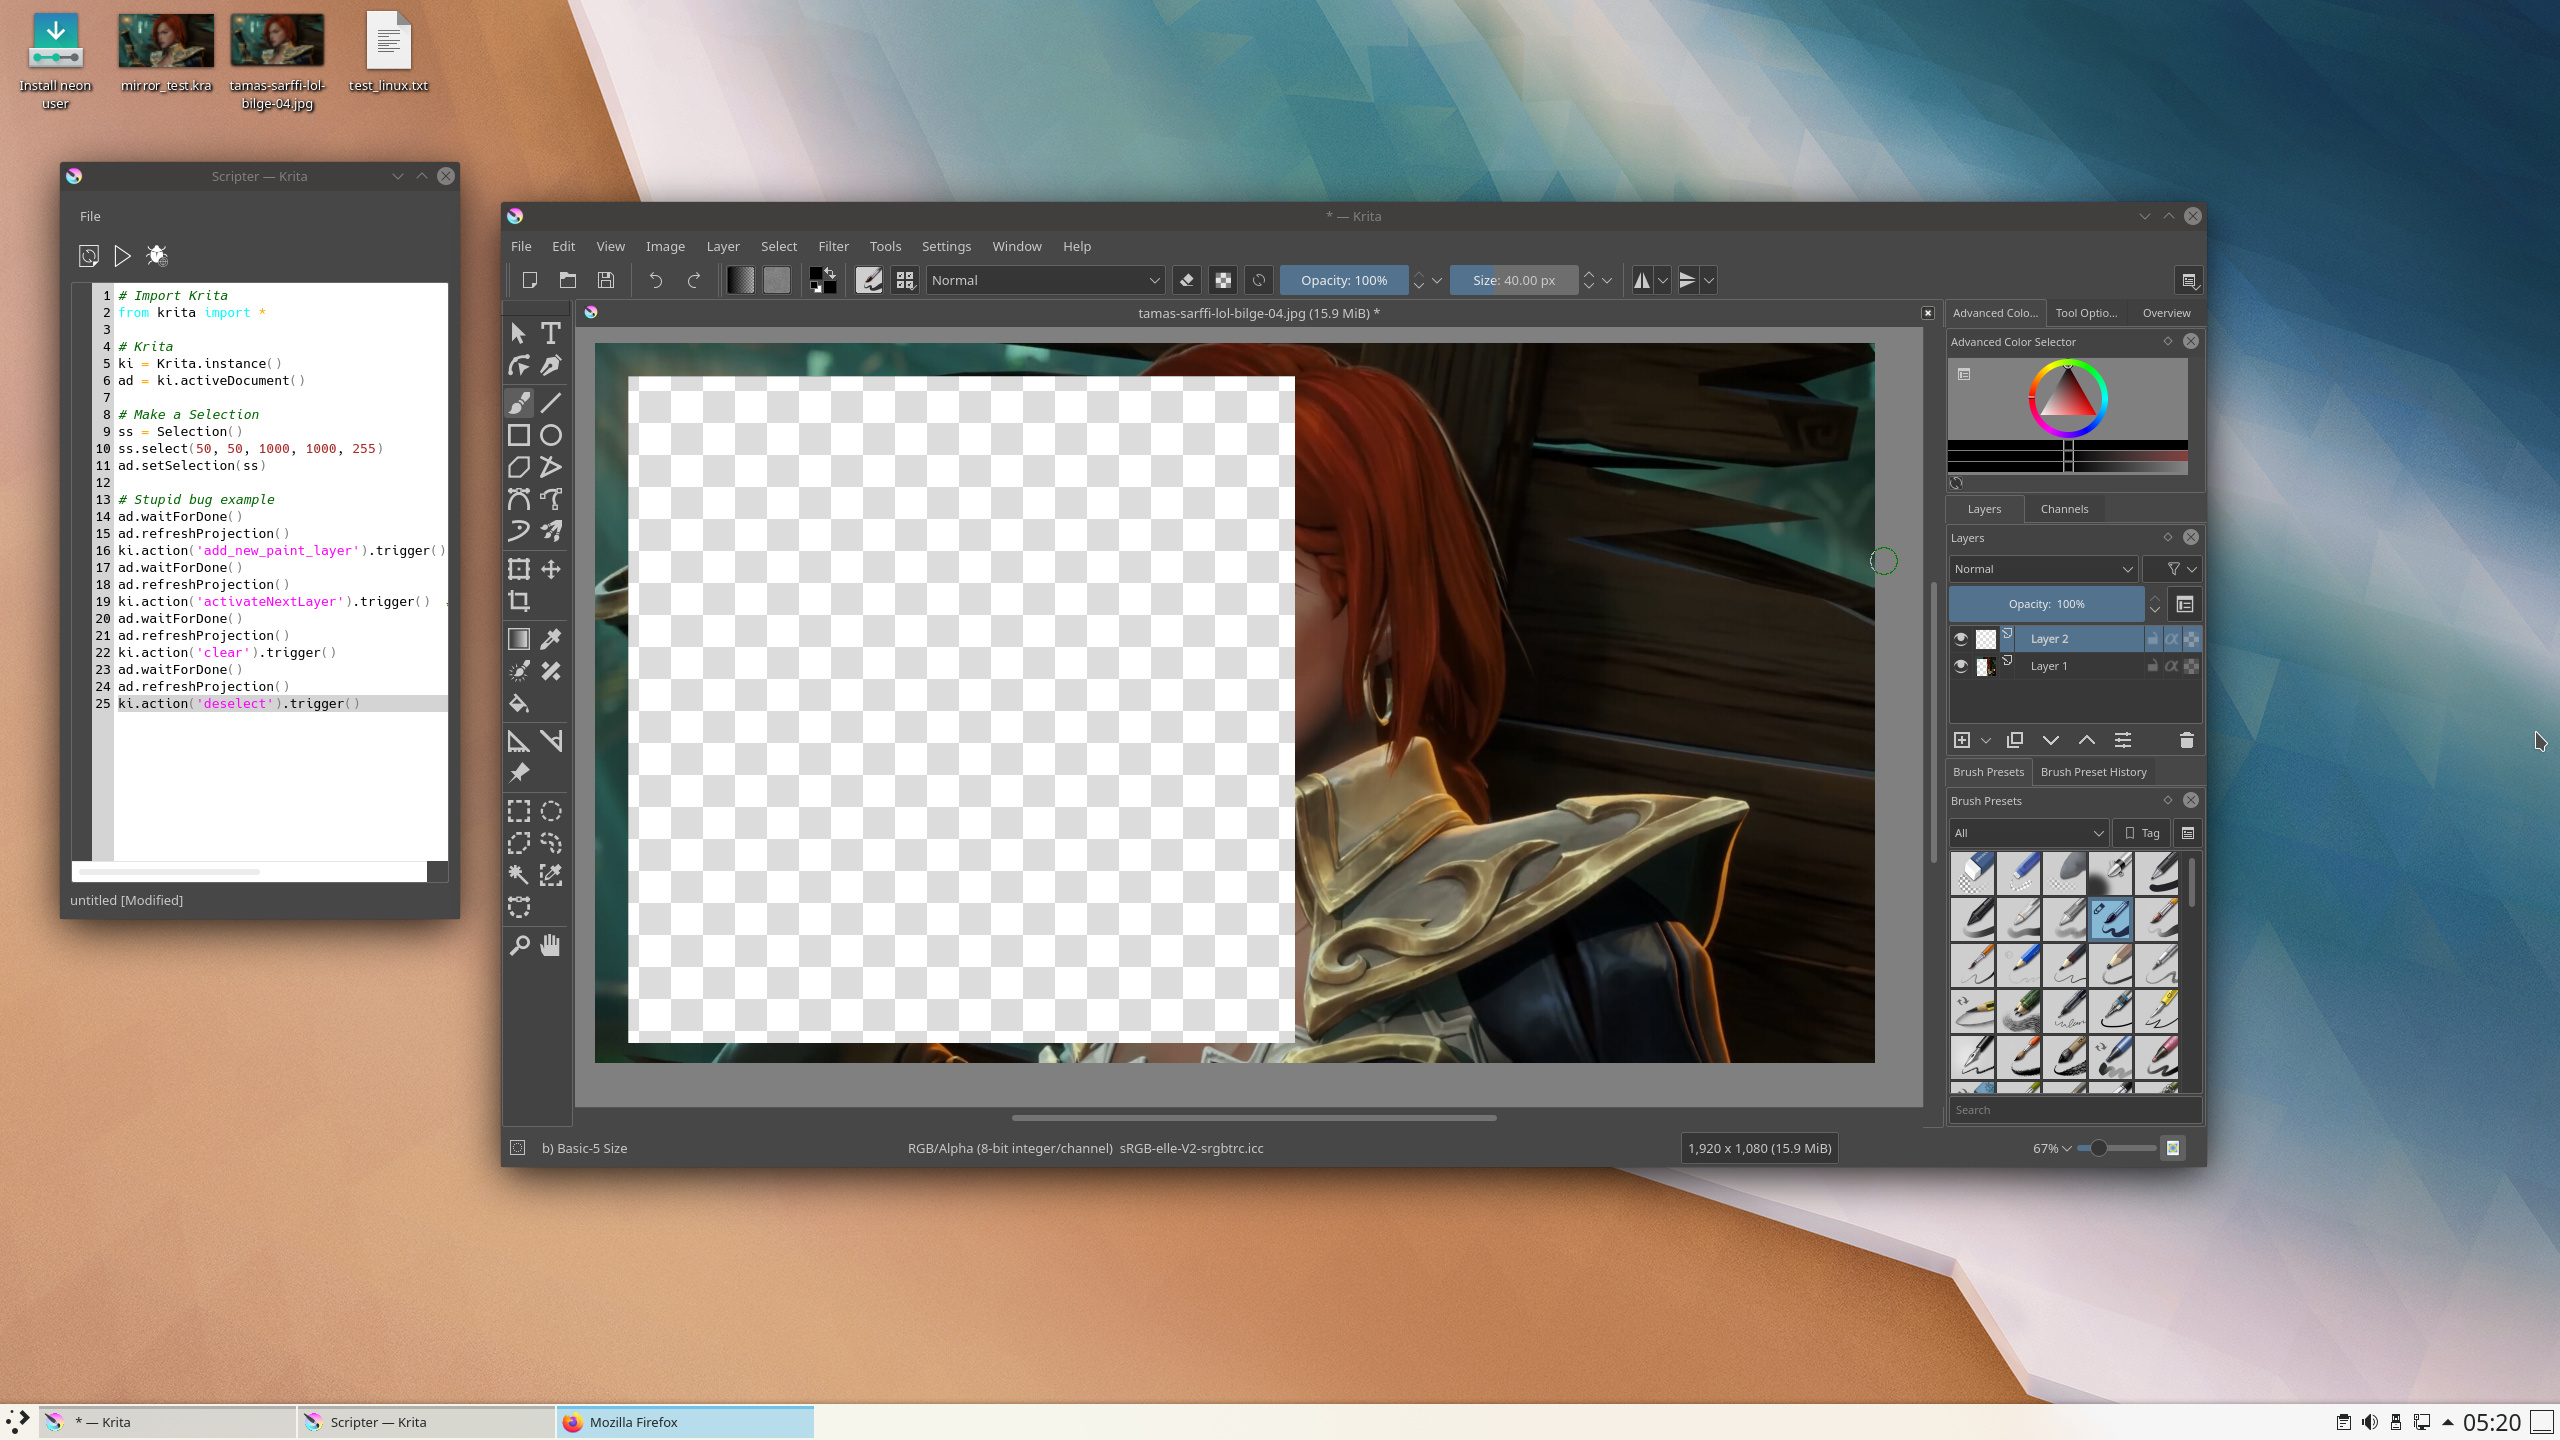Open the blending mode Normal dropdown in toolbar
The width and height of the screenshot is (2560, 1440).
(x=1045, y=281)
